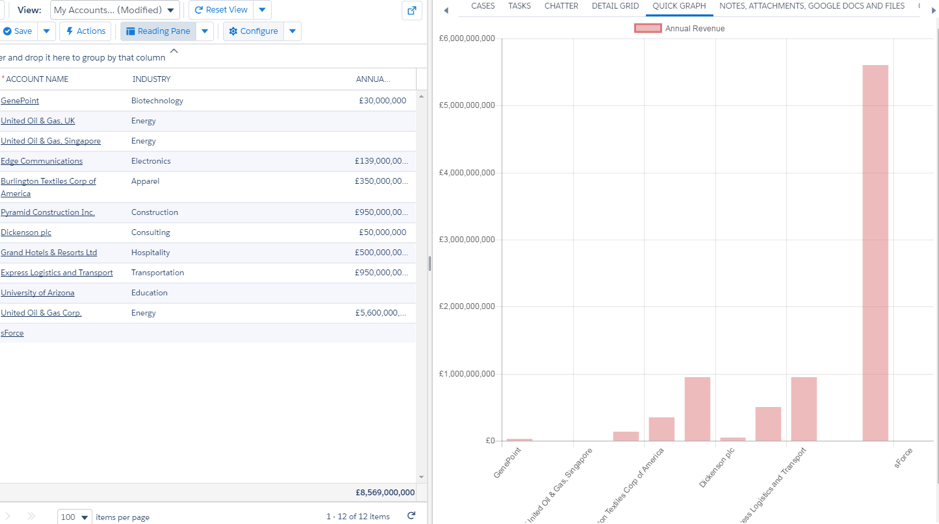This screenshot has height=524, width=939.
Task: Open the Edge Communications account
Action: point(41,161)
